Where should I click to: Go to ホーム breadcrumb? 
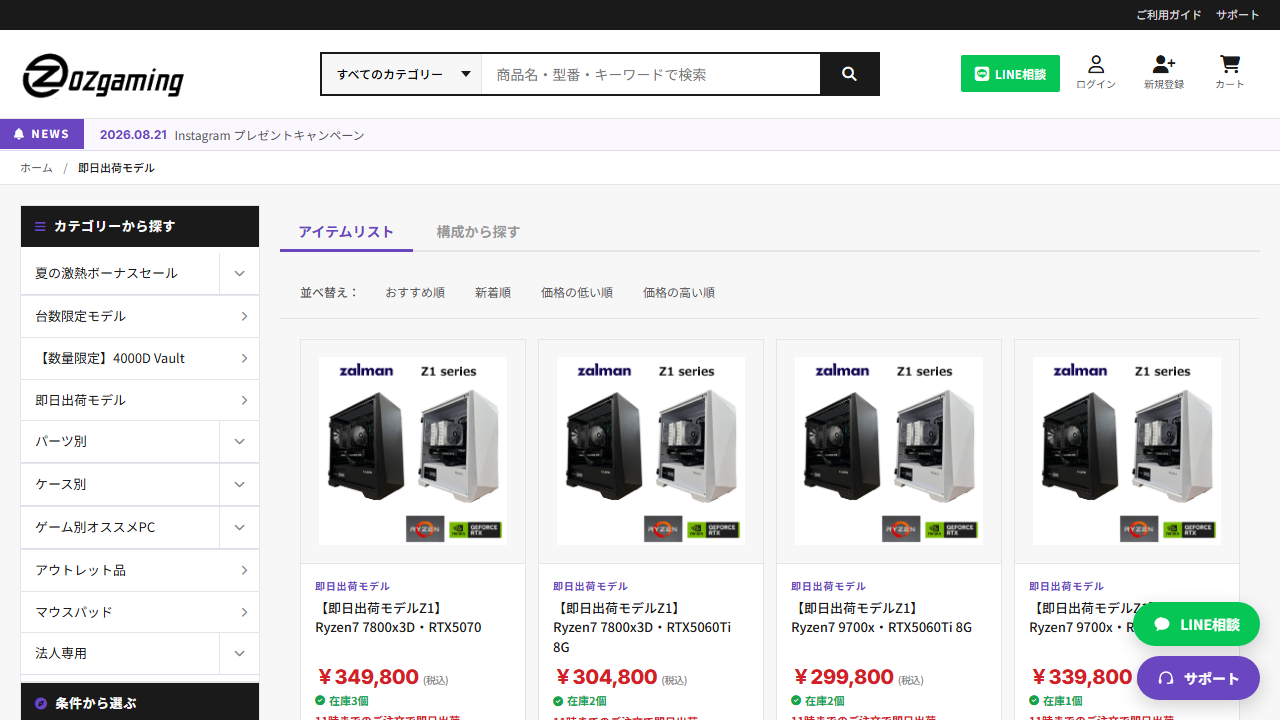[36, 168]
